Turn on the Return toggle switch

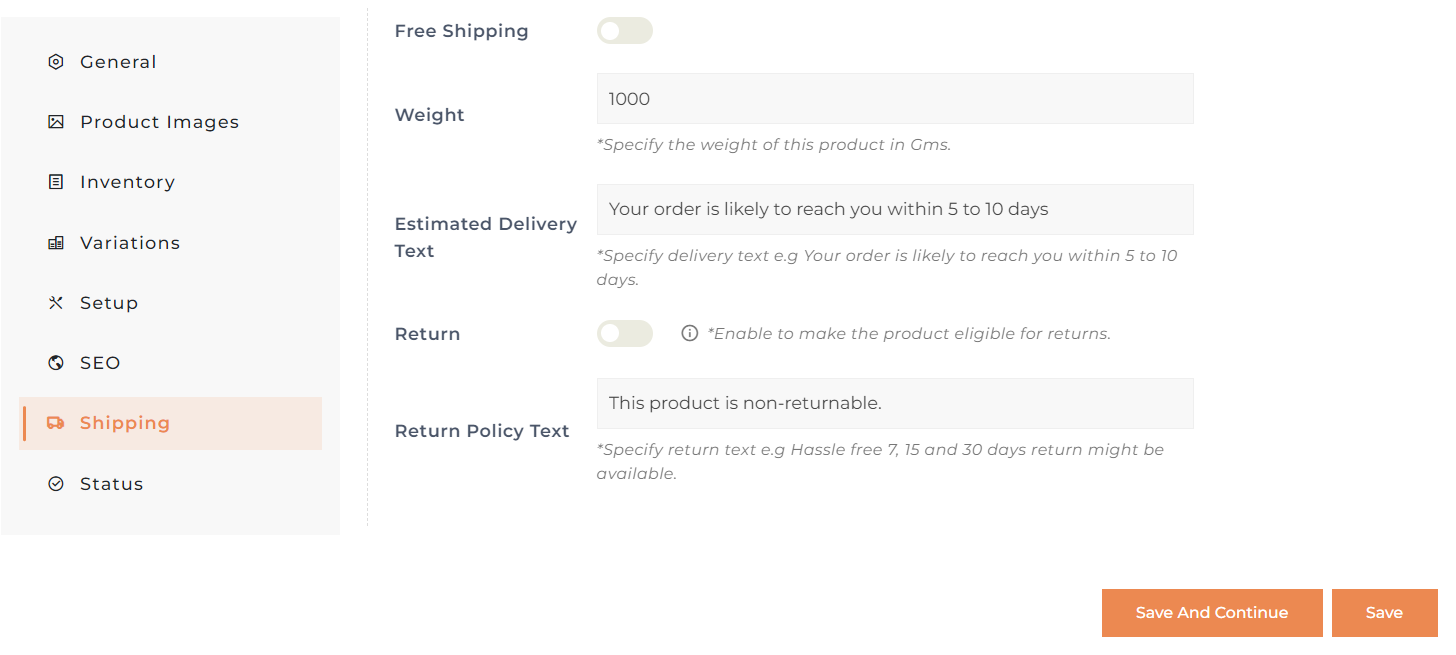625,334
